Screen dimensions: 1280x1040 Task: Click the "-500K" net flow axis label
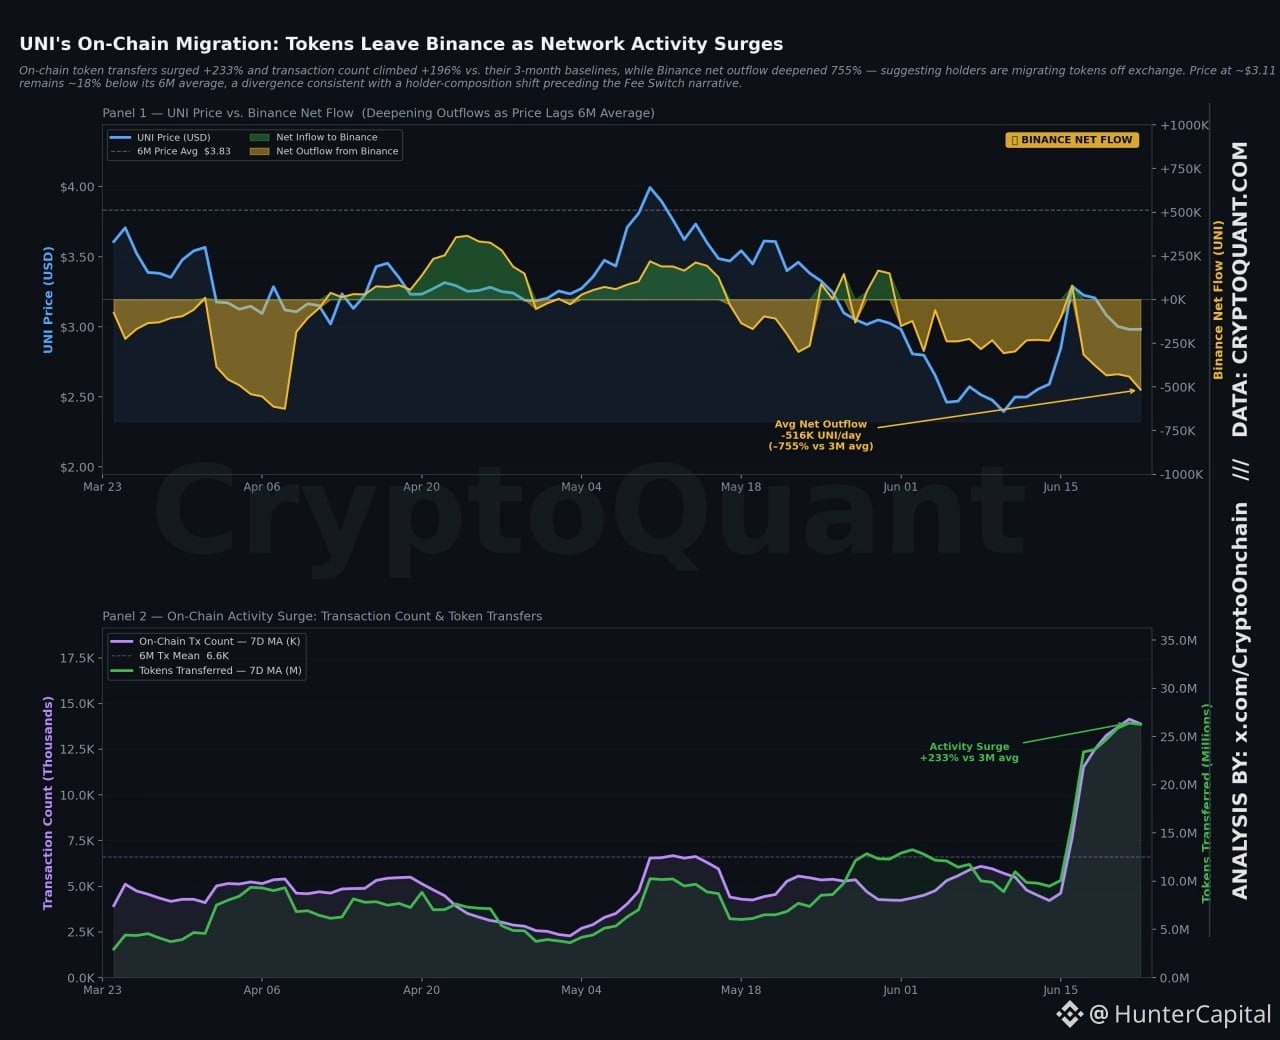point(1180,387)
